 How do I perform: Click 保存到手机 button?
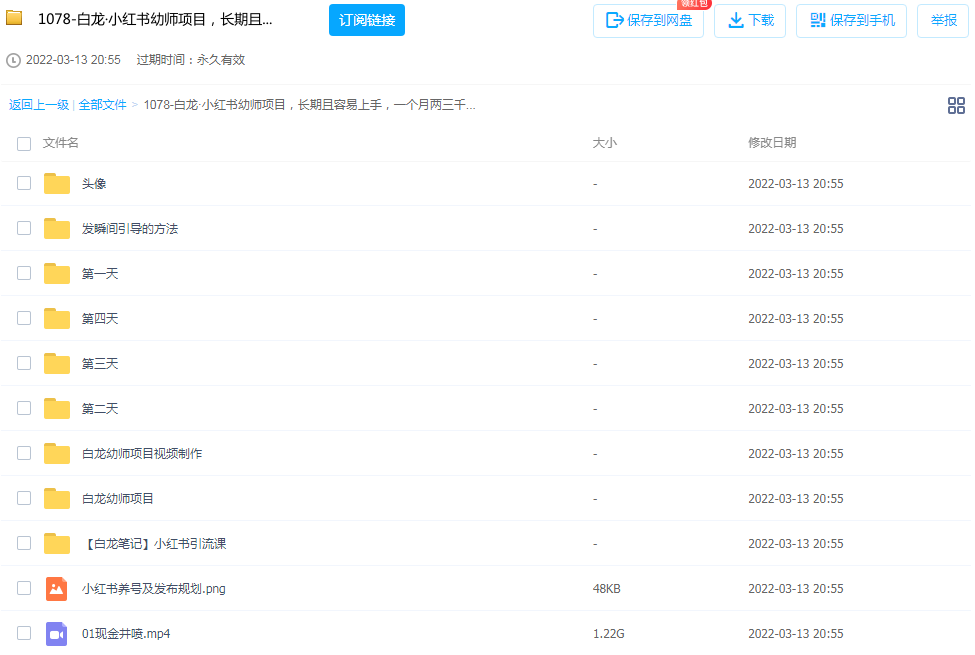click(x=851, y=21)
